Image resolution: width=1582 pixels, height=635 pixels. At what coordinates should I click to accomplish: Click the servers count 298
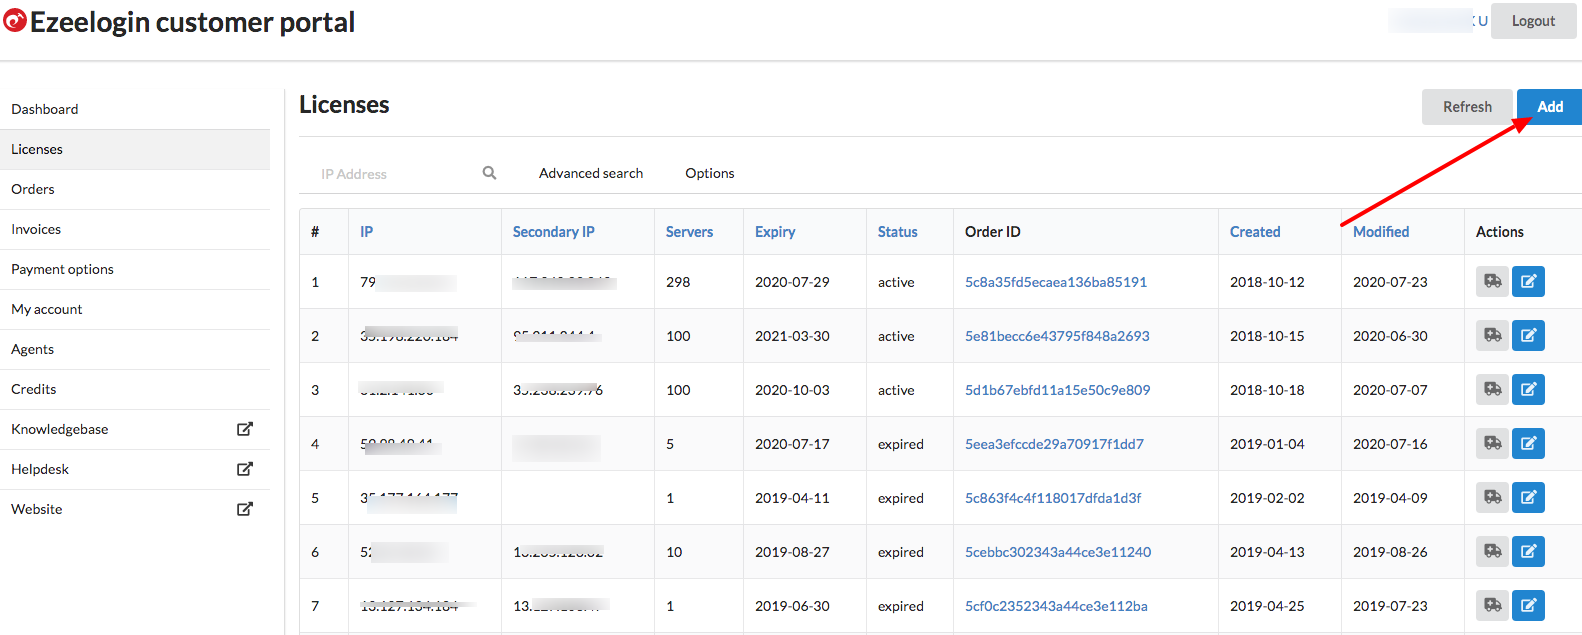[x=678, y=282]
